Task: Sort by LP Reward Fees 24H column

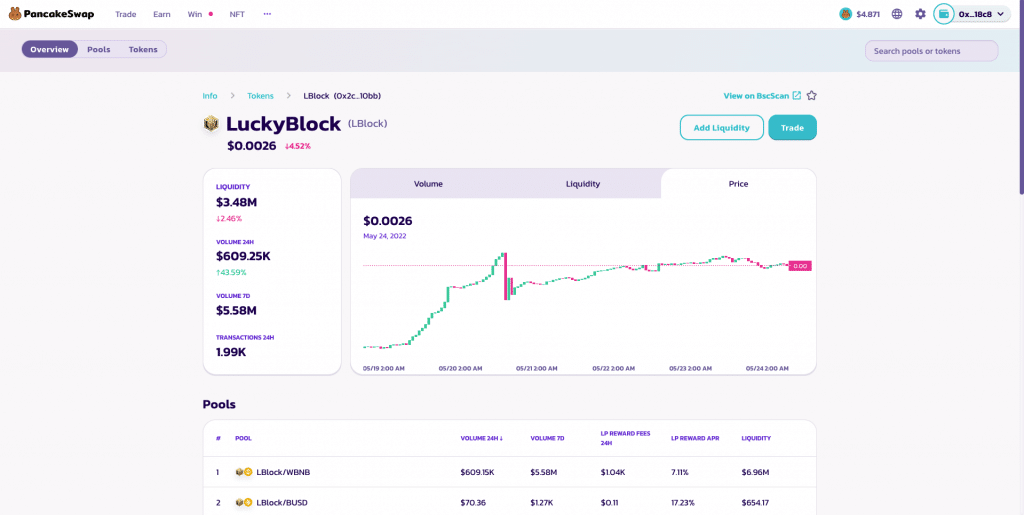Action: [626, 438]
